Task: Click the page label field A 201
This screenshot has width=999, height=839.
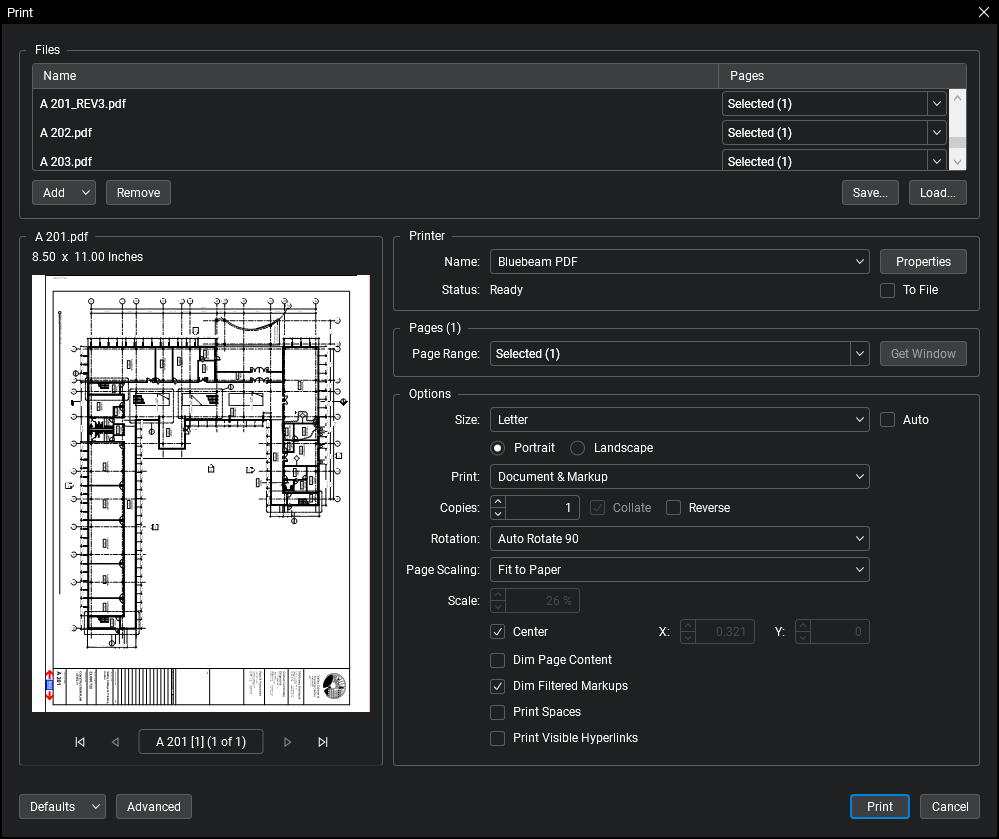Action: [x=201, y=742]
